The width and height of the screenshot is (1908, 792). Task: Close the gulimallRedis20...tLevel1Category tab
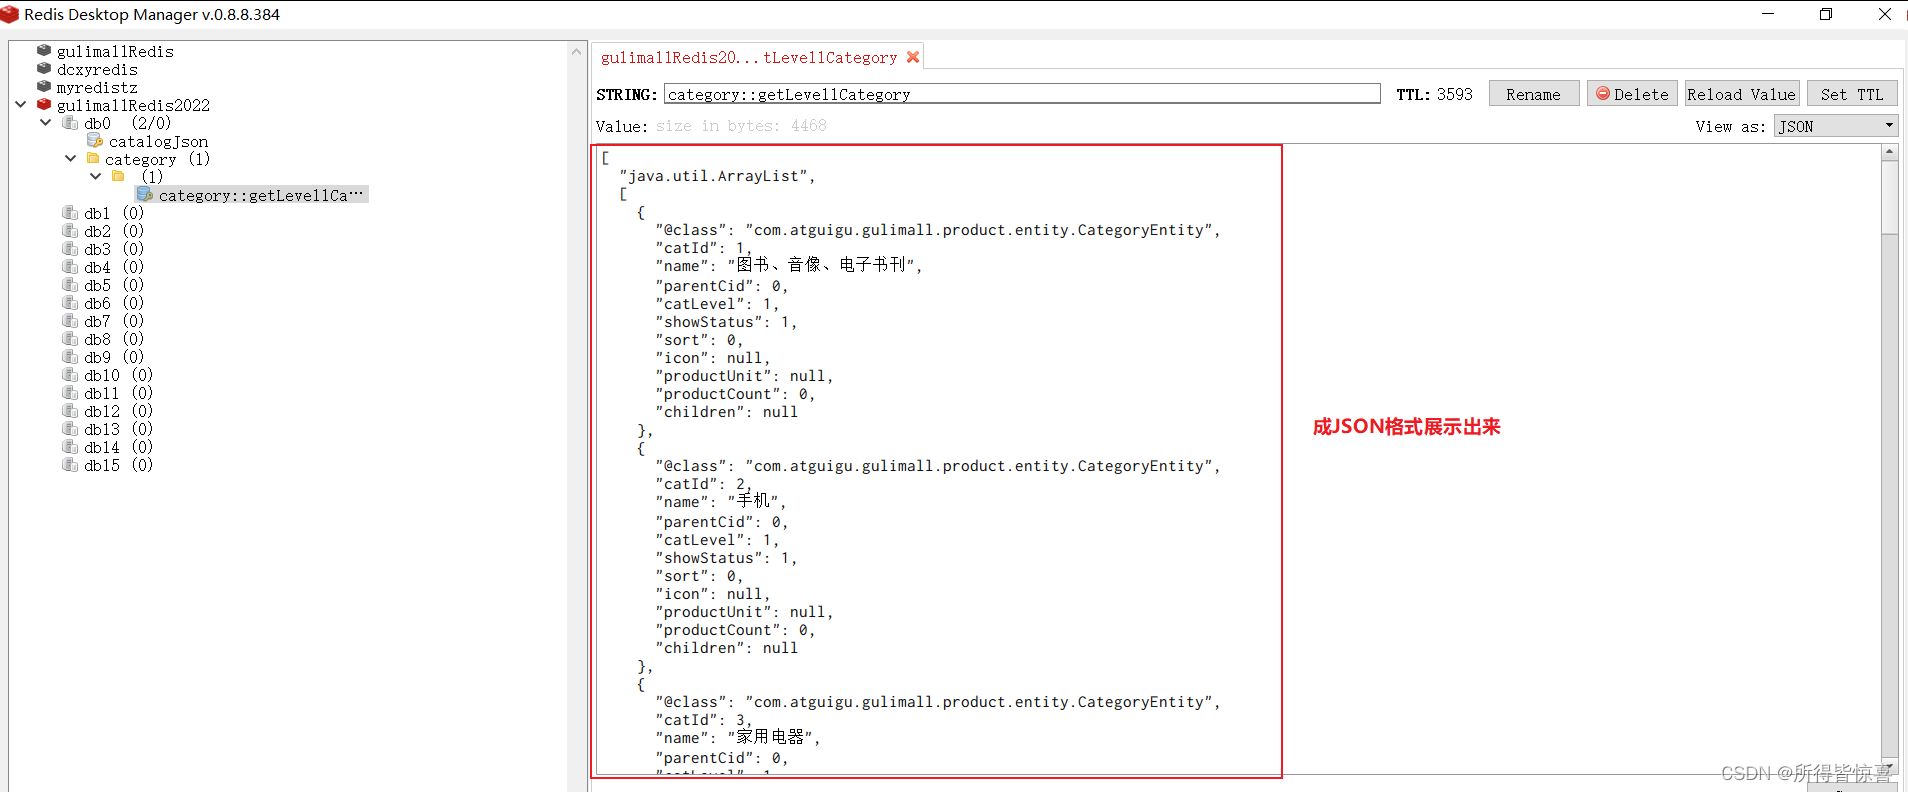(913, 57)
